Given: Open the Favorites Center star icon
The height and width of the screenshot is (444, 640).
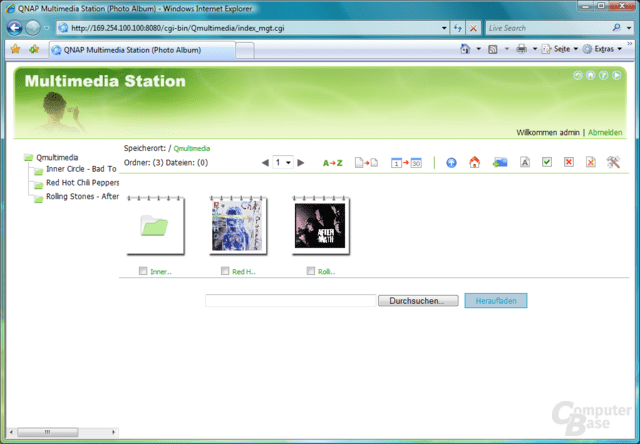Looking at the screenshot, I should pyautogui.click(x=16, y=49).
